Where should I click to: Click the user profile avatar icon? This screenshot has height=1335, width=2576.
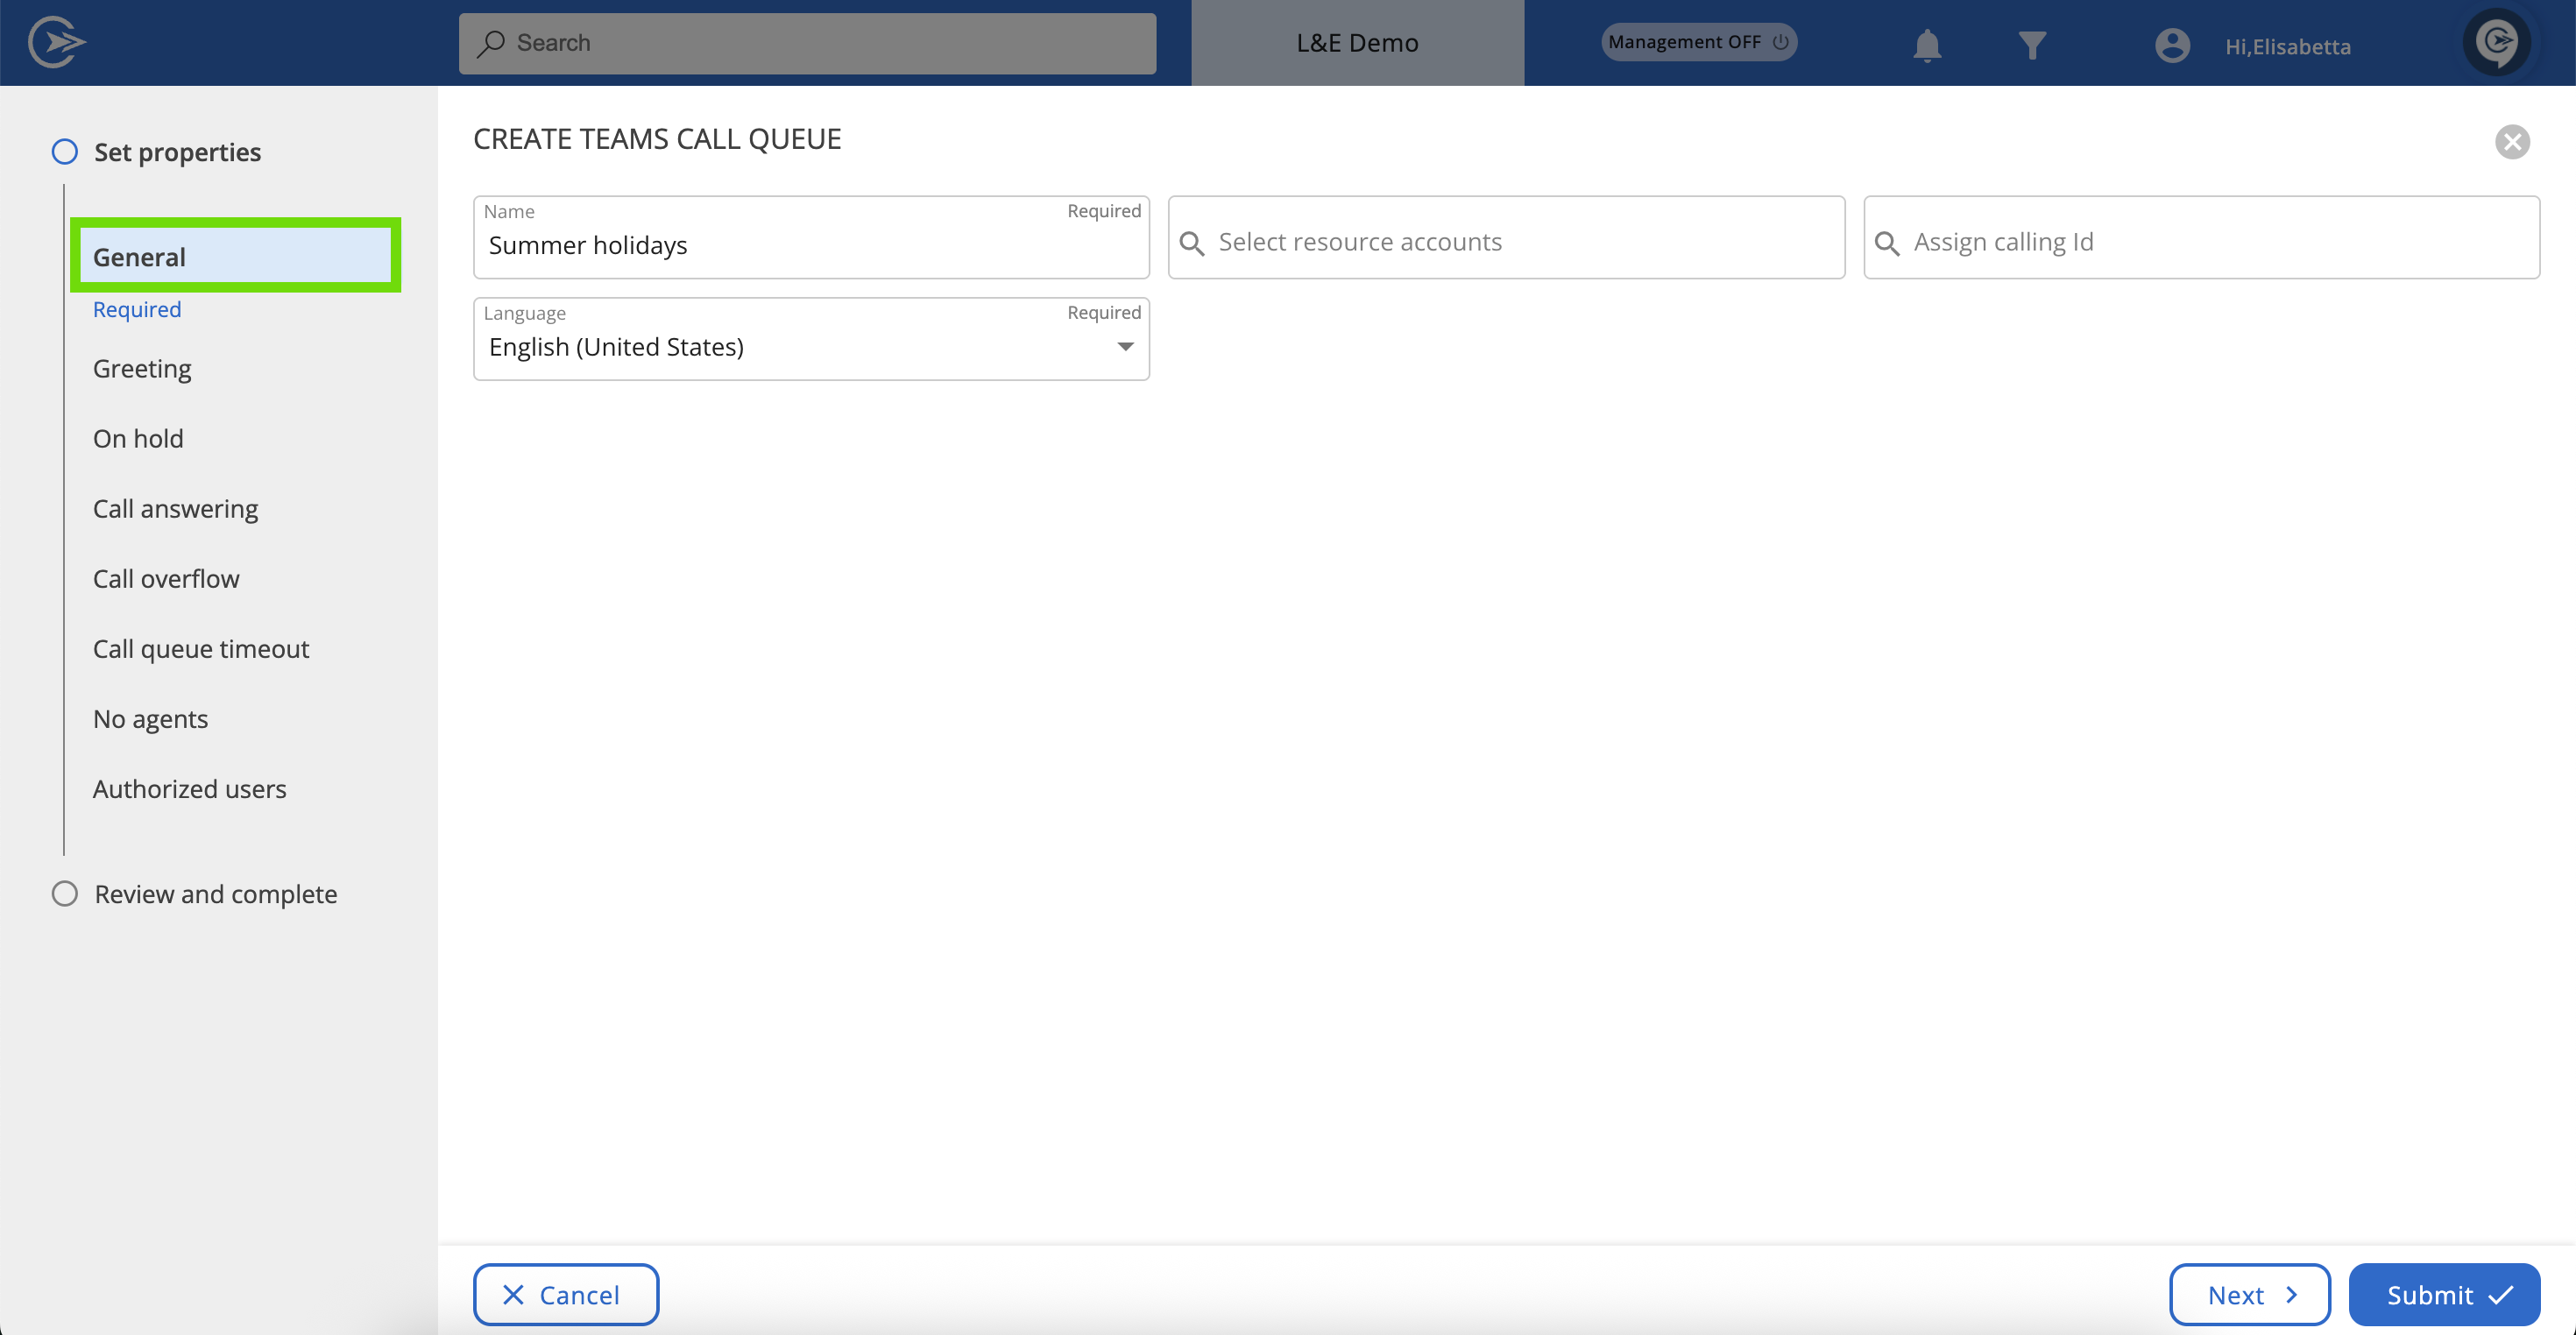point(2172,45)
